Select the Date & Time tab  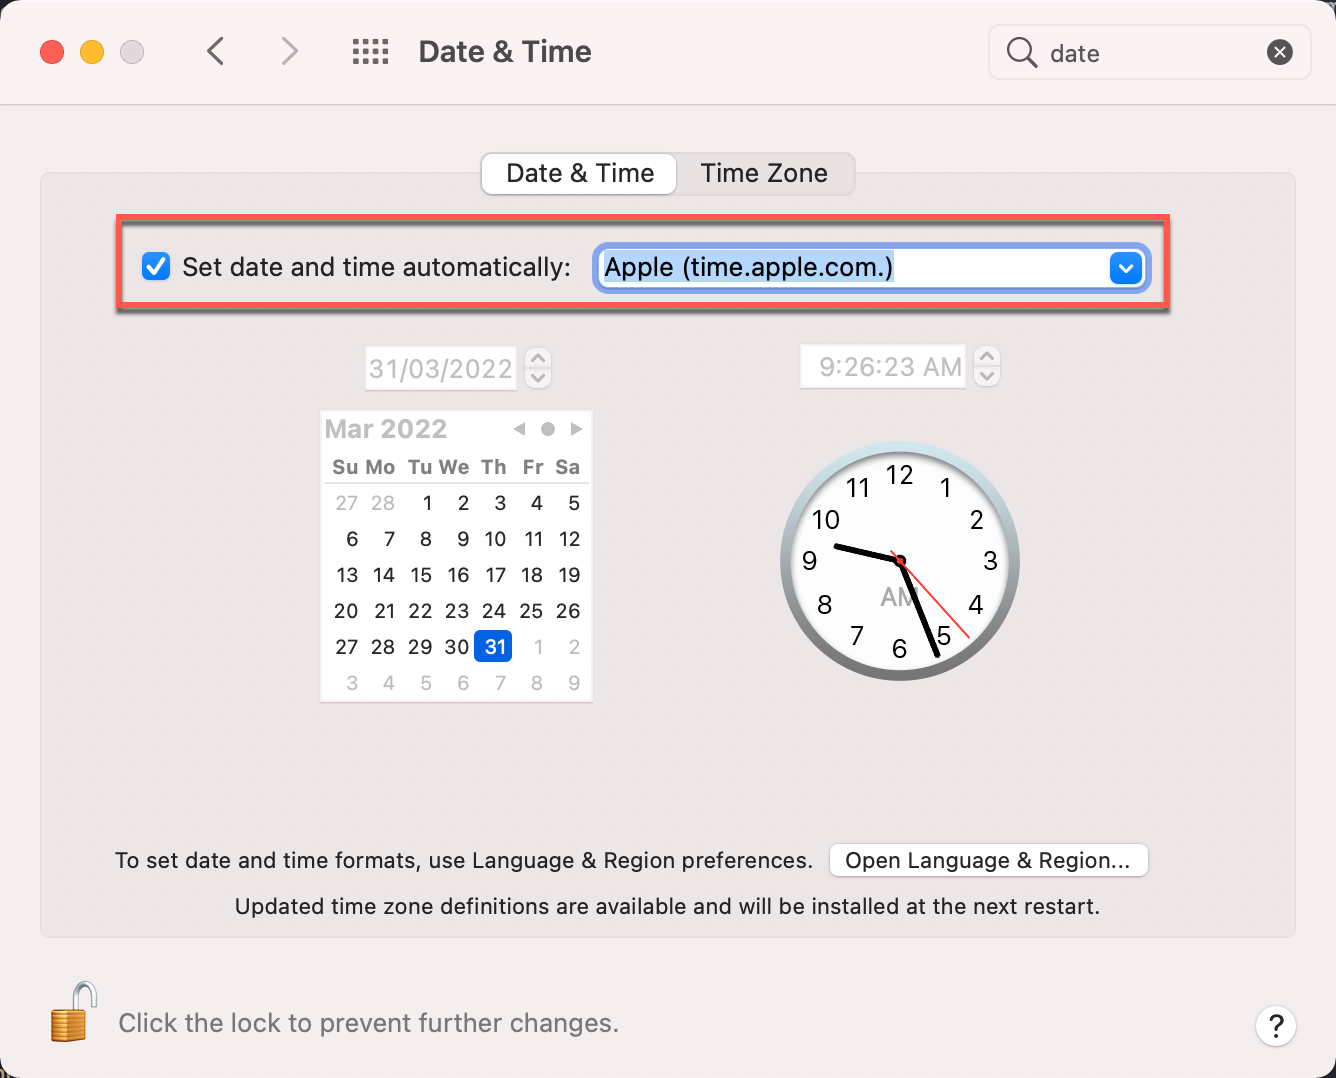tap(580, 174)
